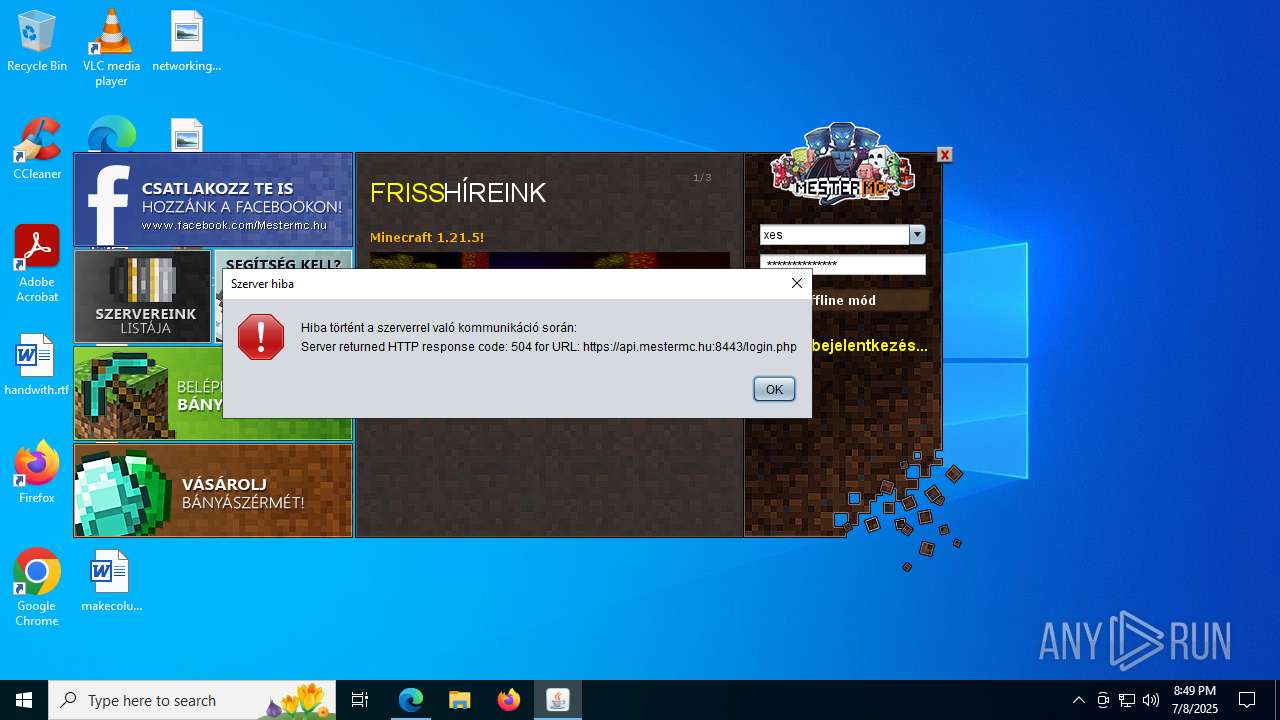Viewport: 1280px width, 720px height.
Task: Click the 1/3 news page indicator
Action: 702,178
